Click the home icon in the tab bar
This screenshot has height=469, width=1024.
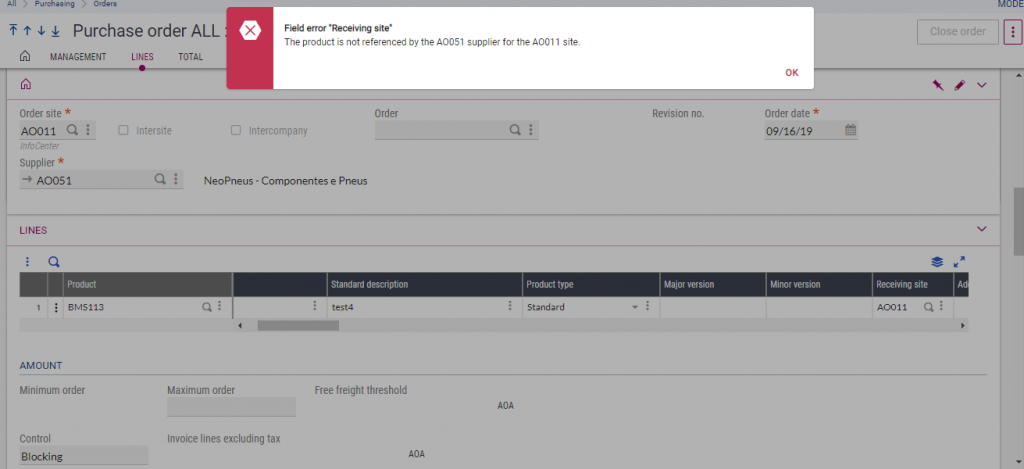tap(25, 56)
